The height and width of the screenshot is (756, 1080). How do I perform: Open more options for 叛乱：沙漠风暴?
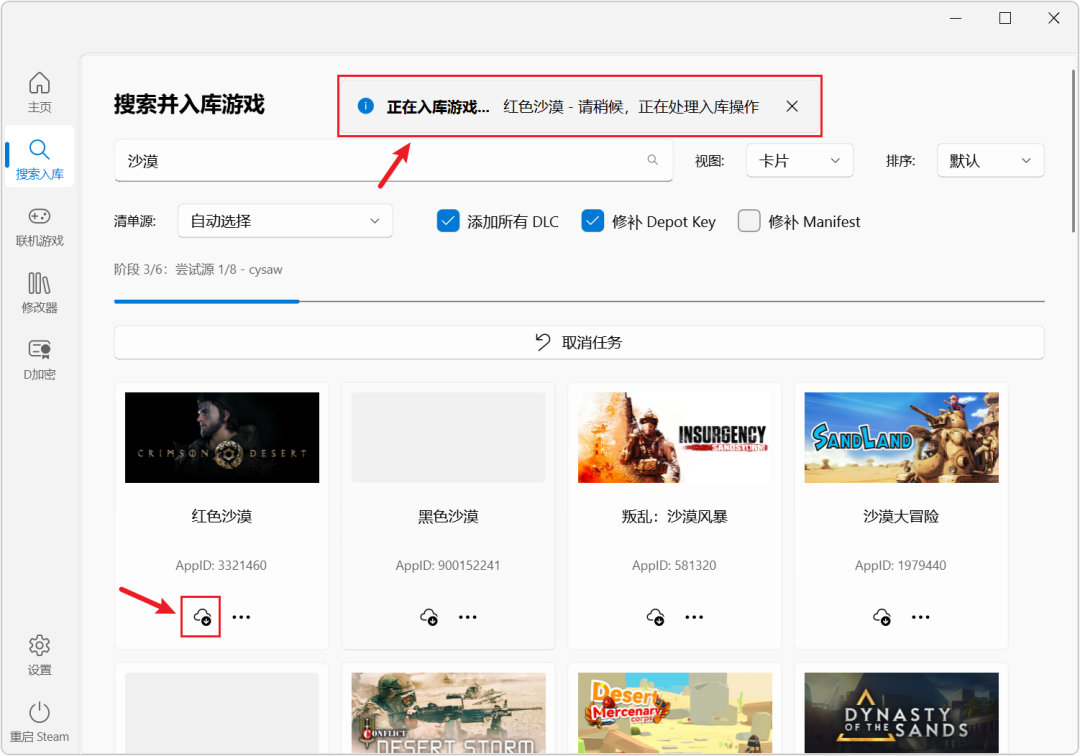(x=694, y=617)
